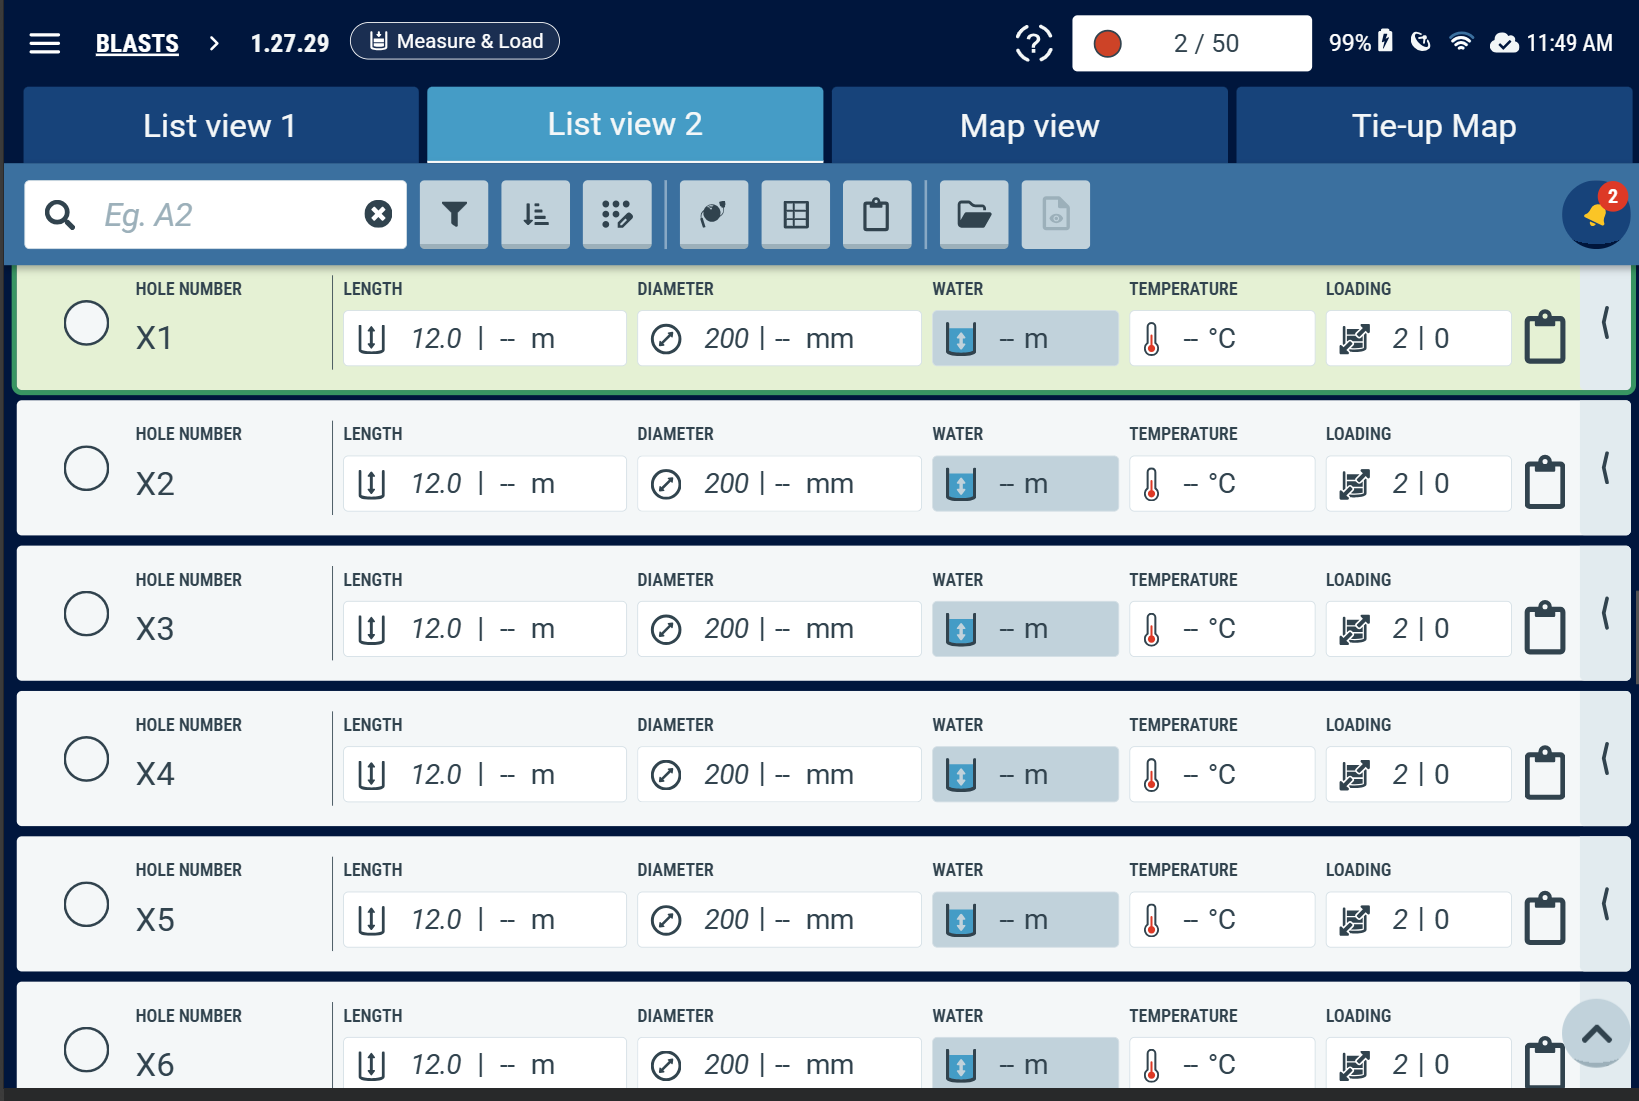1639x1101 pixels.
Task: Select the radio button for hole X5
Action: pos(87,904)
